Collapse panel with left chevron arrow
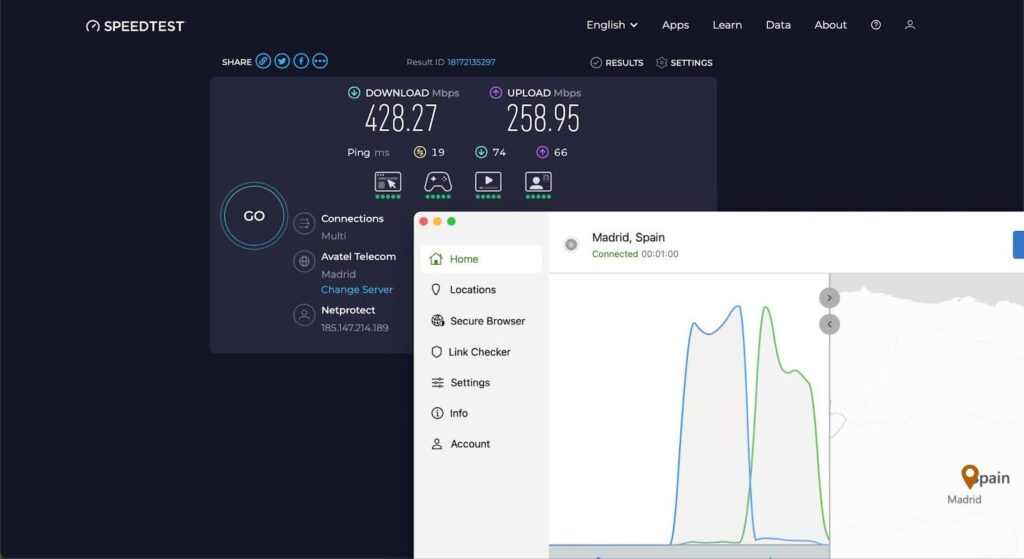Screen dimensions: 1024x559 tap(829, 324)
